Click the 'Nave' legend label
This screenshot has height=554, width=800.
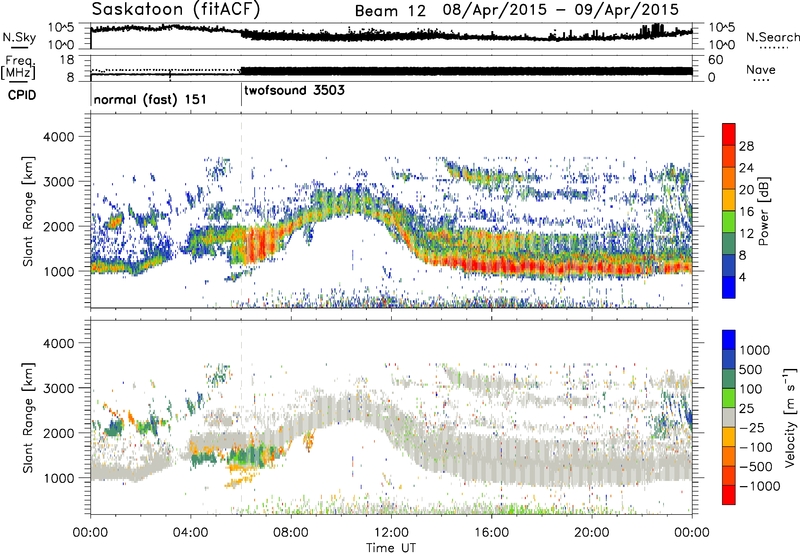coord(761,70)
